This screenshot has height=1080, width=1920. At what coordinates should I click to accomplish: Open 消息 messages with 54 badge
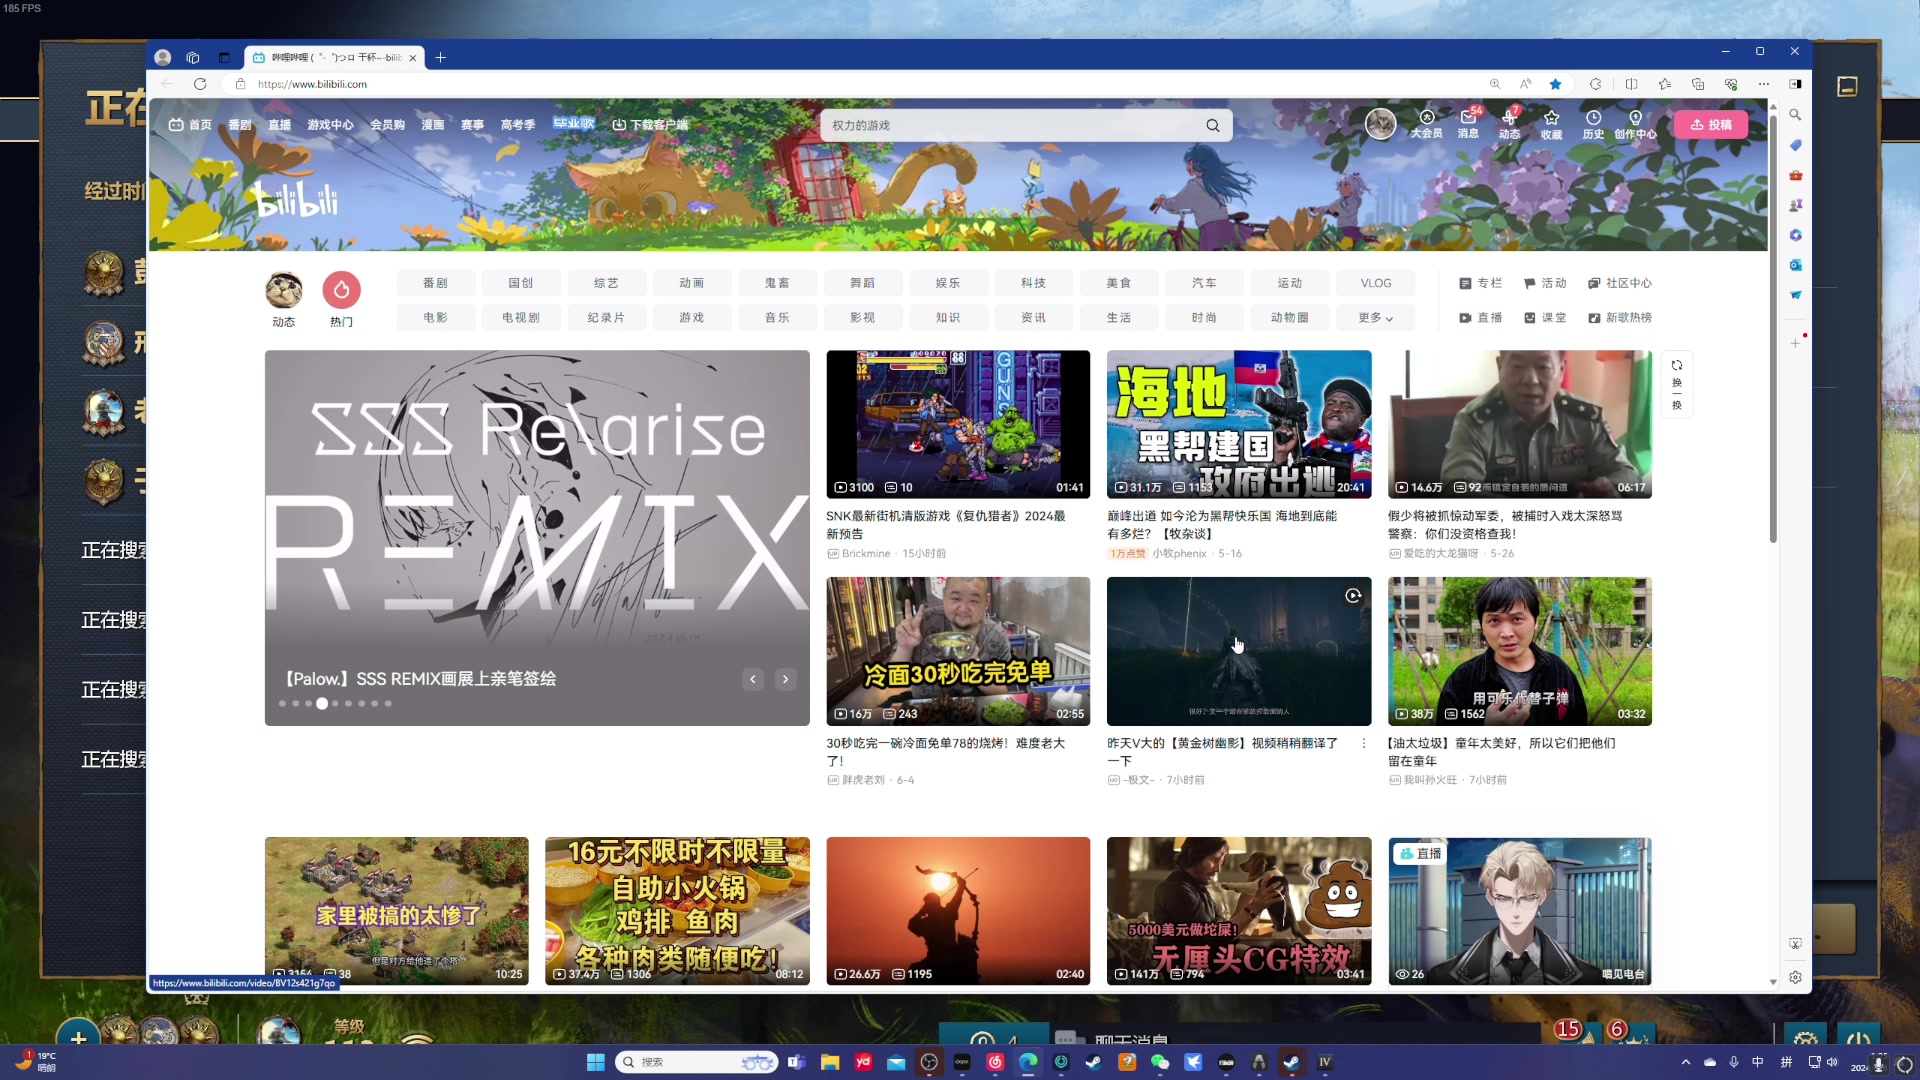coord(1468,124)
